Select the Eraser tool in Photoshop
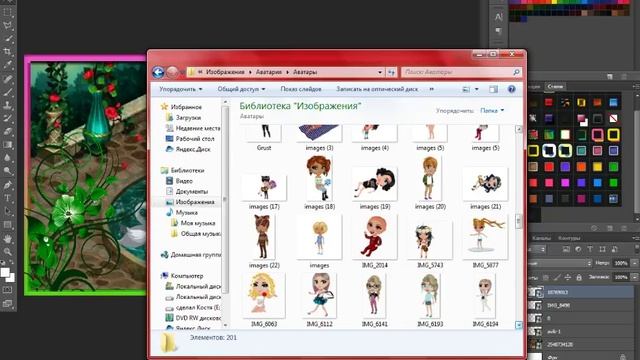Viewport: 640px width, 360px height. 8,131
